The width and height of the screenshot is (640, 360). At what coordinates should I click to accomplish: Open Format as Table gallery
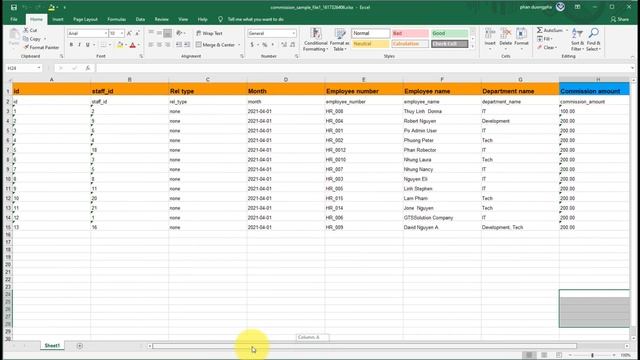[x=340, y=40]
